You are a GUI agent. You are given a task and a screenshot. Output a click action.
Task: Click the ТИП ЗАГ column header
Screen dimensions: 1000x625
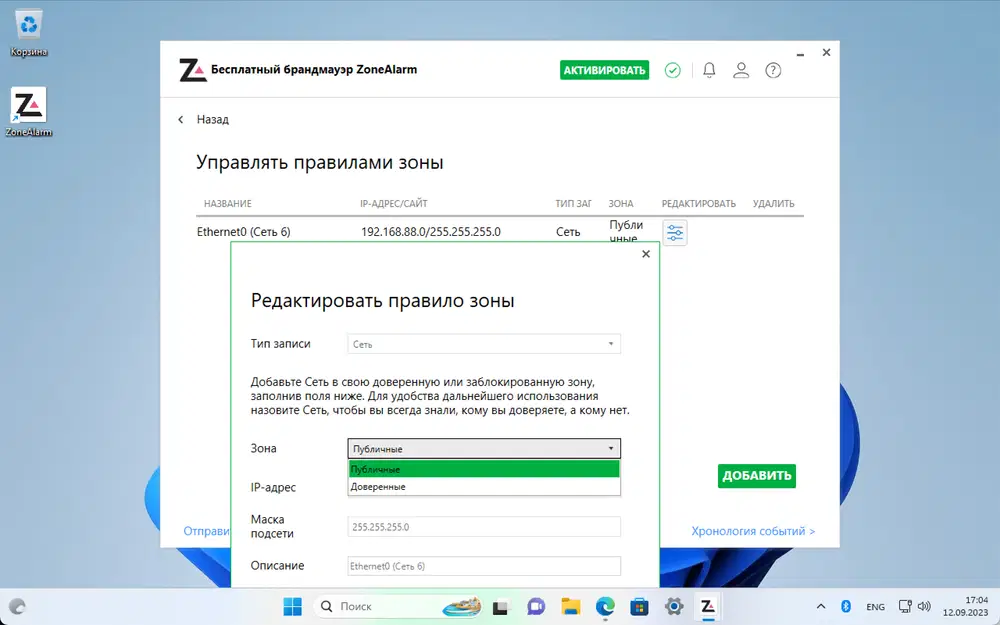573,203
